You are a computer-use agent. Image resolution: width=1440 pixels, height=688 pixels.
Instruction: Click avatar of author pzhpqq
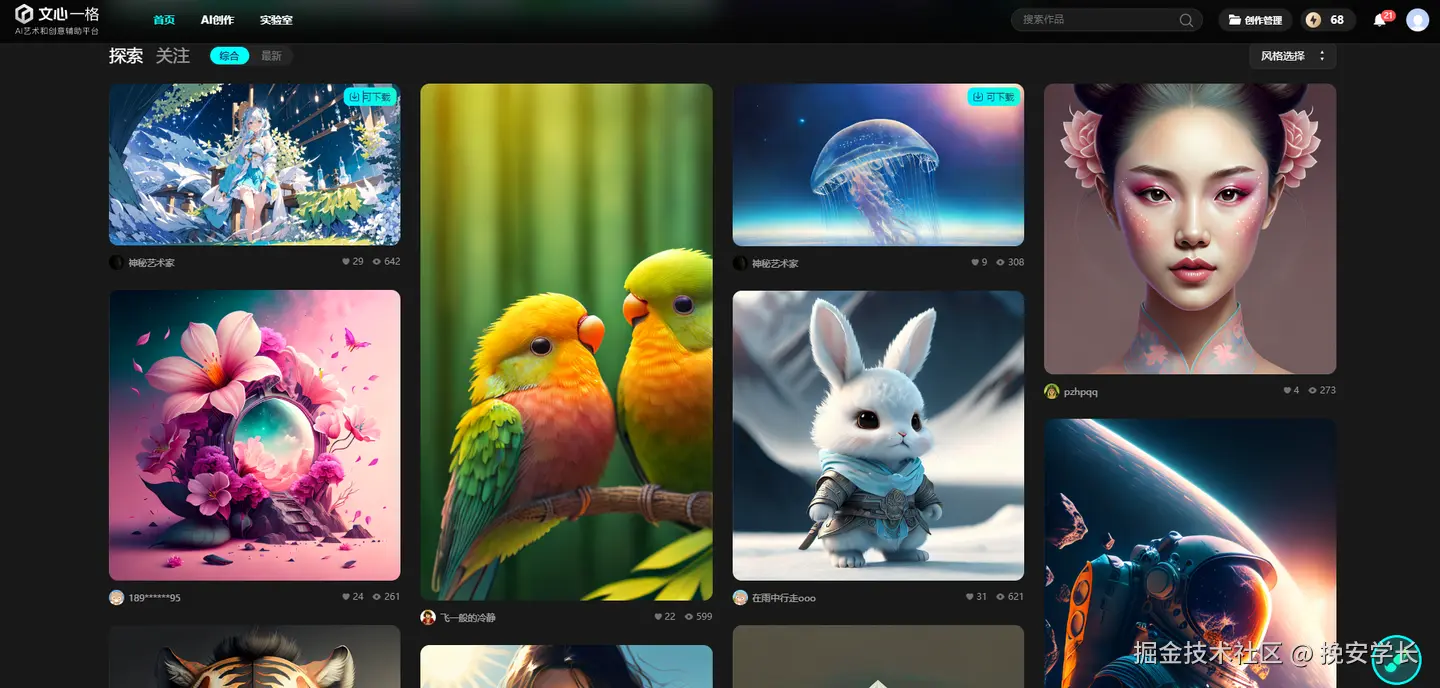[1052, 391]
